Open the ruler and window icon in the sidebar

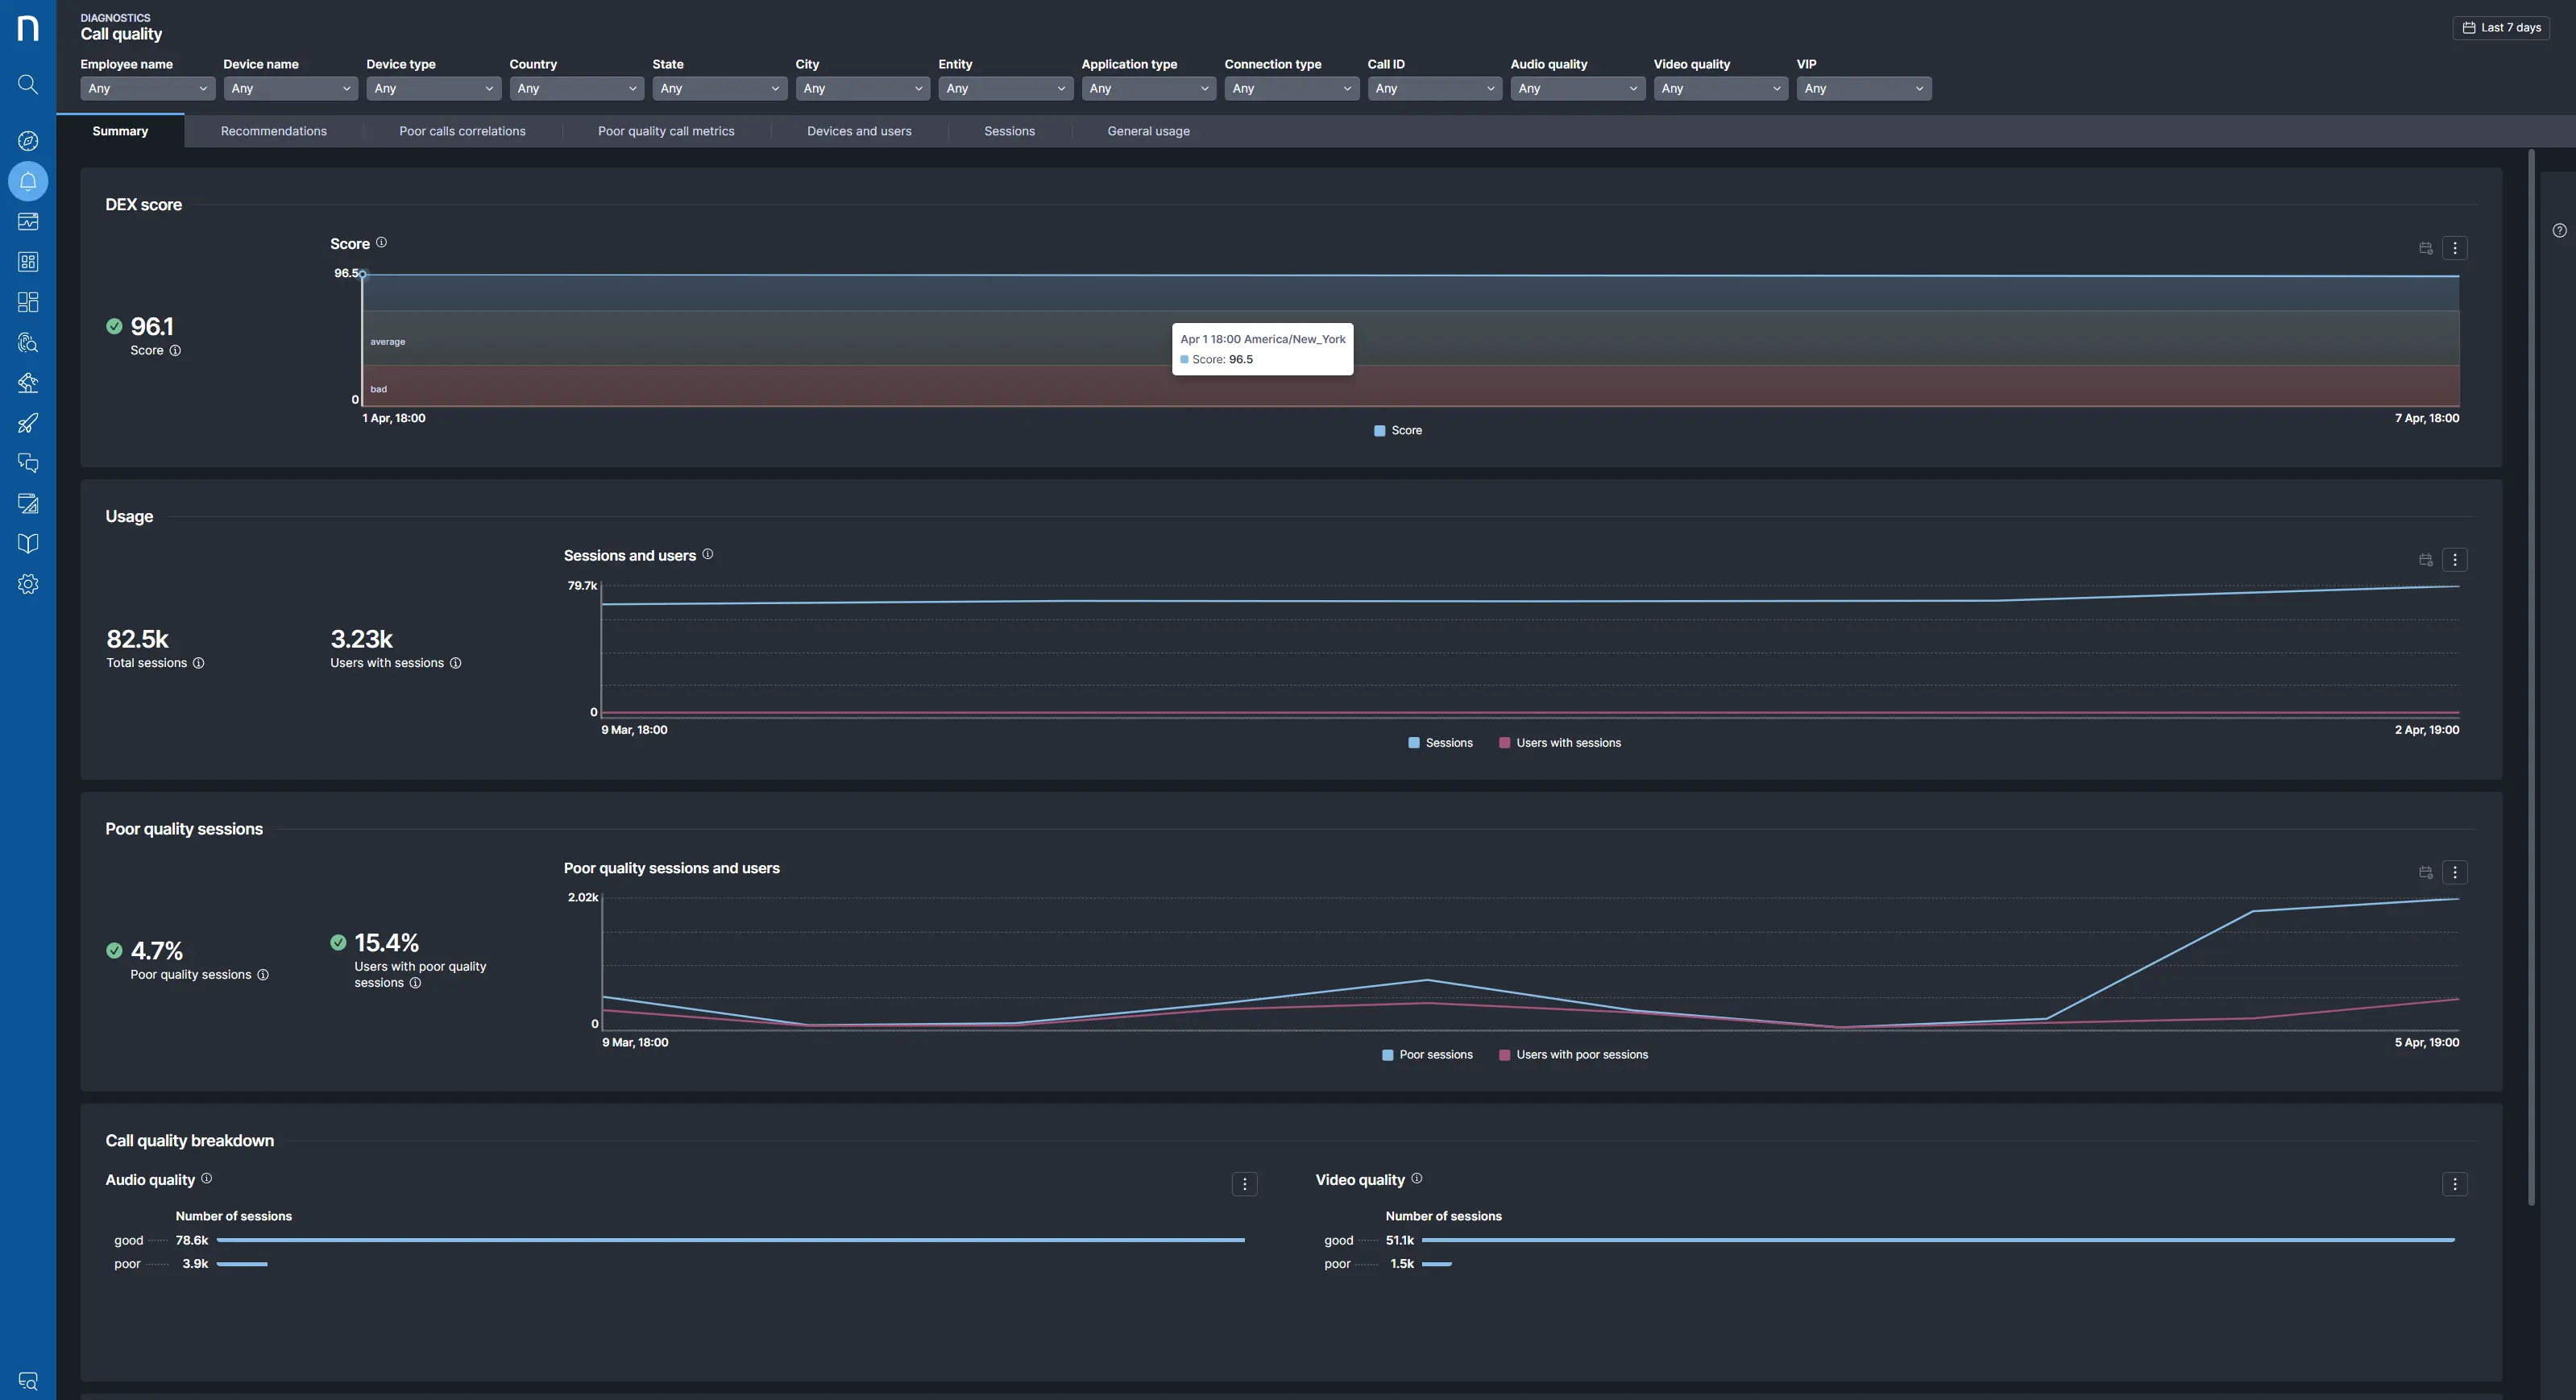(x=28, y=504)
